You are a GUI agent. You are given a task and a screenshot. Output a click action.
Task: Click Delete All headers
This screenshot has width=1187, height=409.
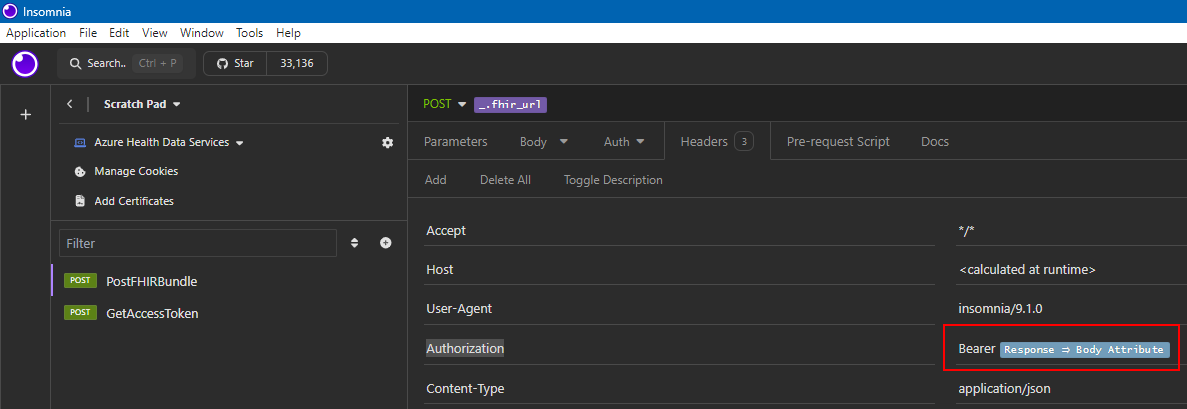coord(505,180)
